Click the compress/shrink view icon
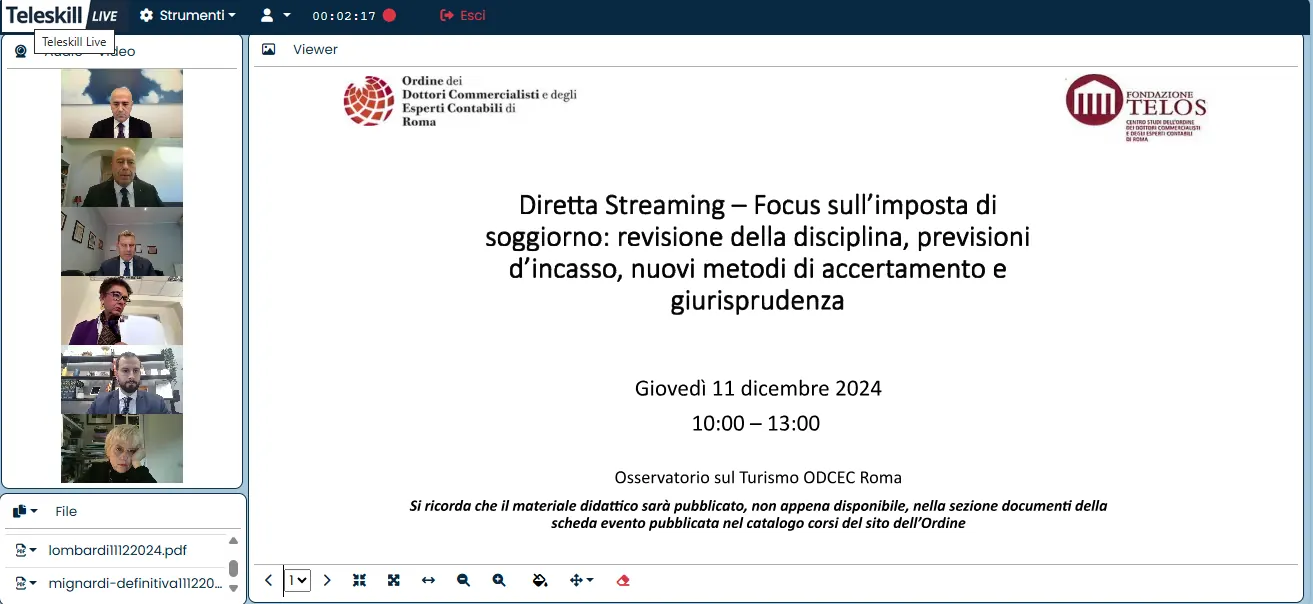The height and width of the screenshot is (604, 1313). 360,580
